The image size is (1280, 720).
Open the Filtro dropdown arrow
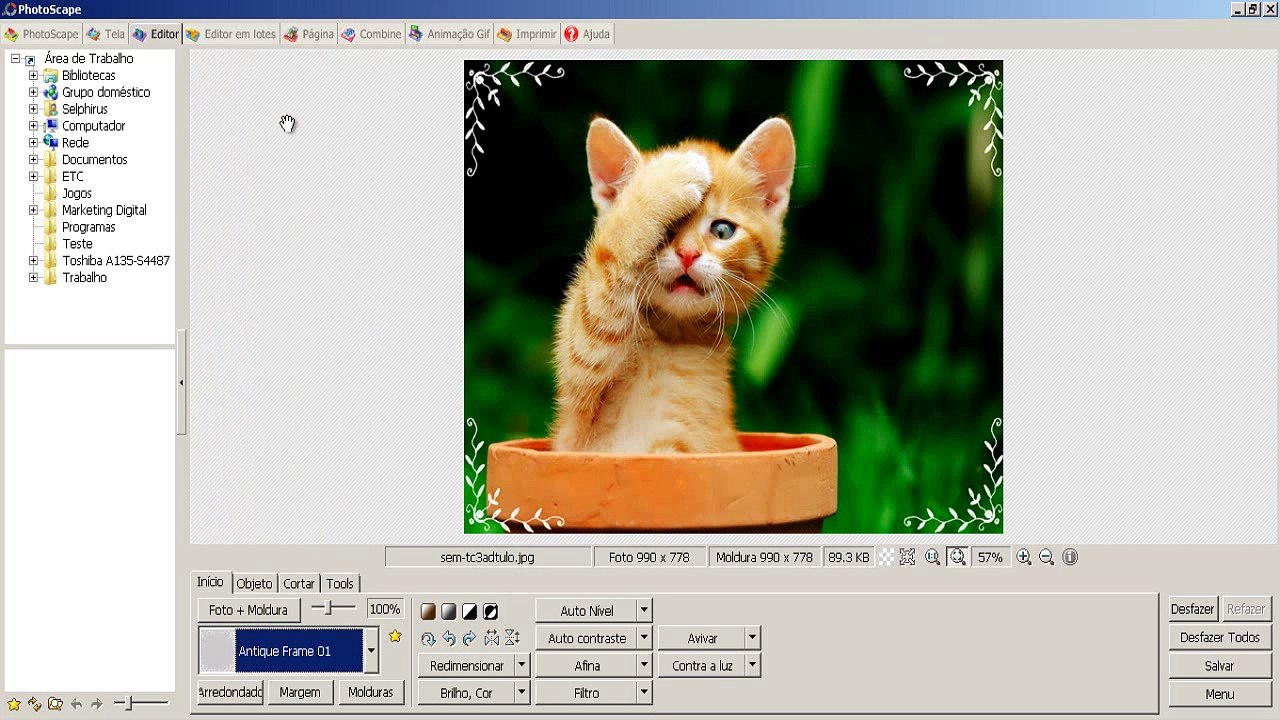pyautogui.click(x=644, y=692)
